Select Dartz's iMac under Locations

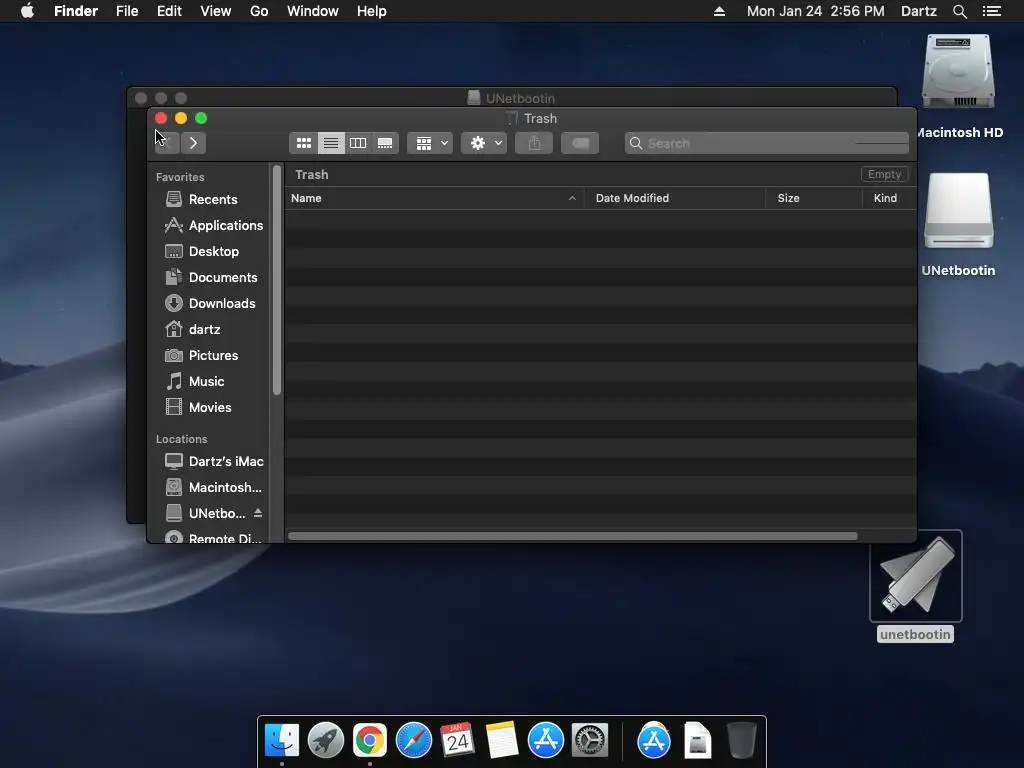[x=212, y=462]
